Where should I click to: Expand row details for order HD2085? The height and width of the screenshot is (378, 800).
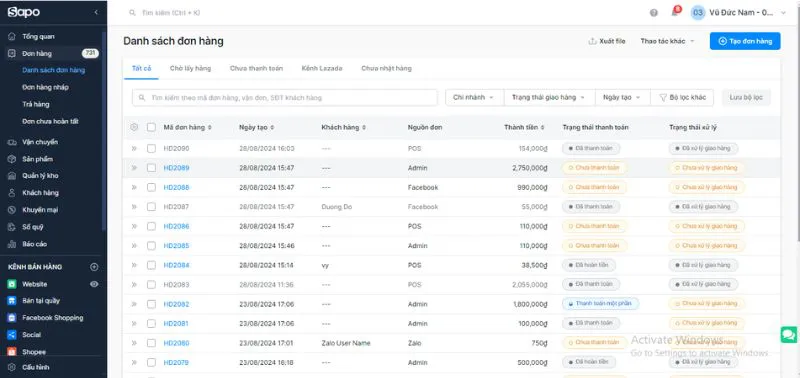pos(134,246)
